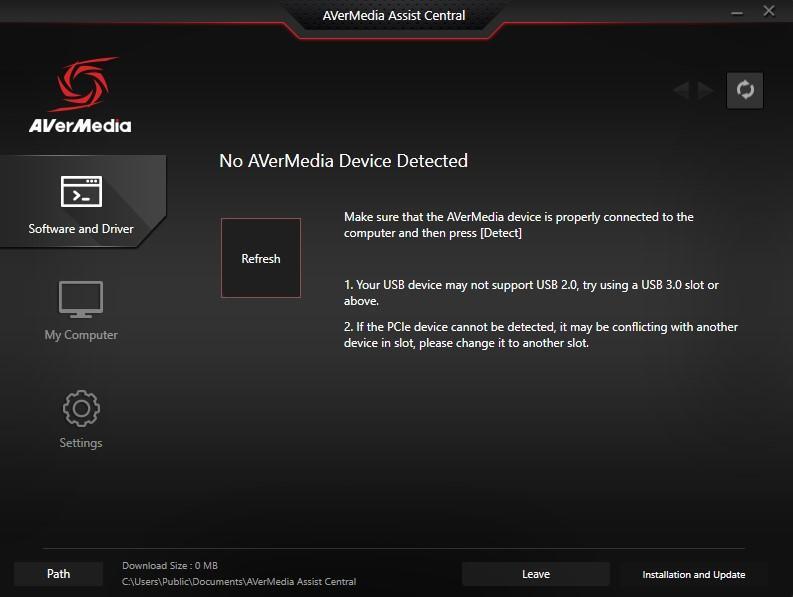Screen dimensions: 793x597
Task: Minimize the AVerMedia Assist Central window
Action: tap(737, 12)
